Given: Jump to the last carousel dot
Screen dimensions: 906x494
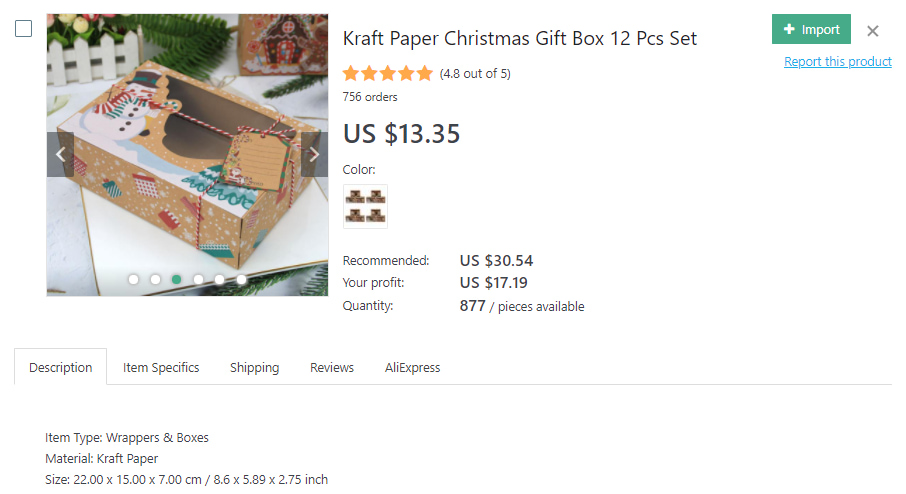Looking at the screenshot, I should tap(241, 280).
